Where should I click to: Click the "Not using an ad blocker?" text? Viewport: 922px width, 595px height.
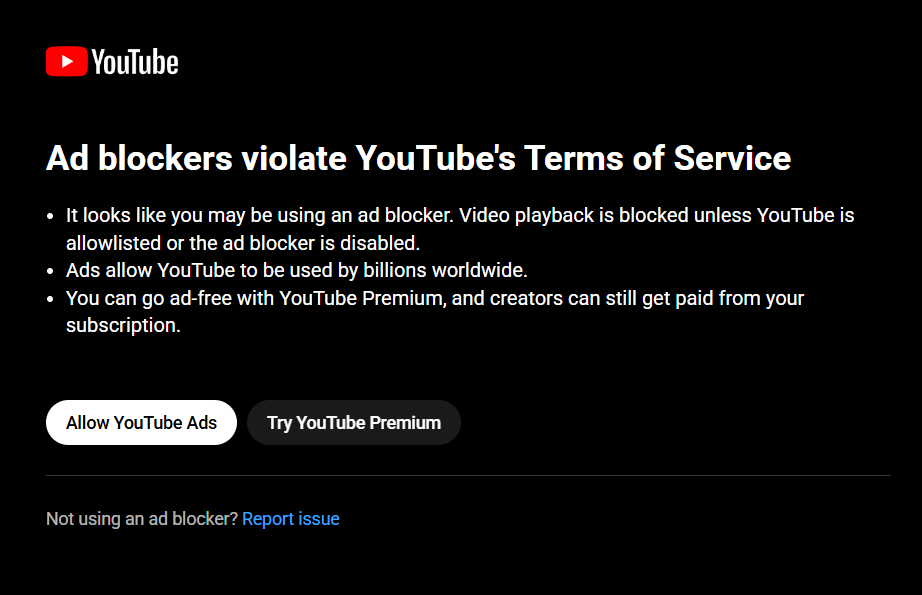point(142,519)
